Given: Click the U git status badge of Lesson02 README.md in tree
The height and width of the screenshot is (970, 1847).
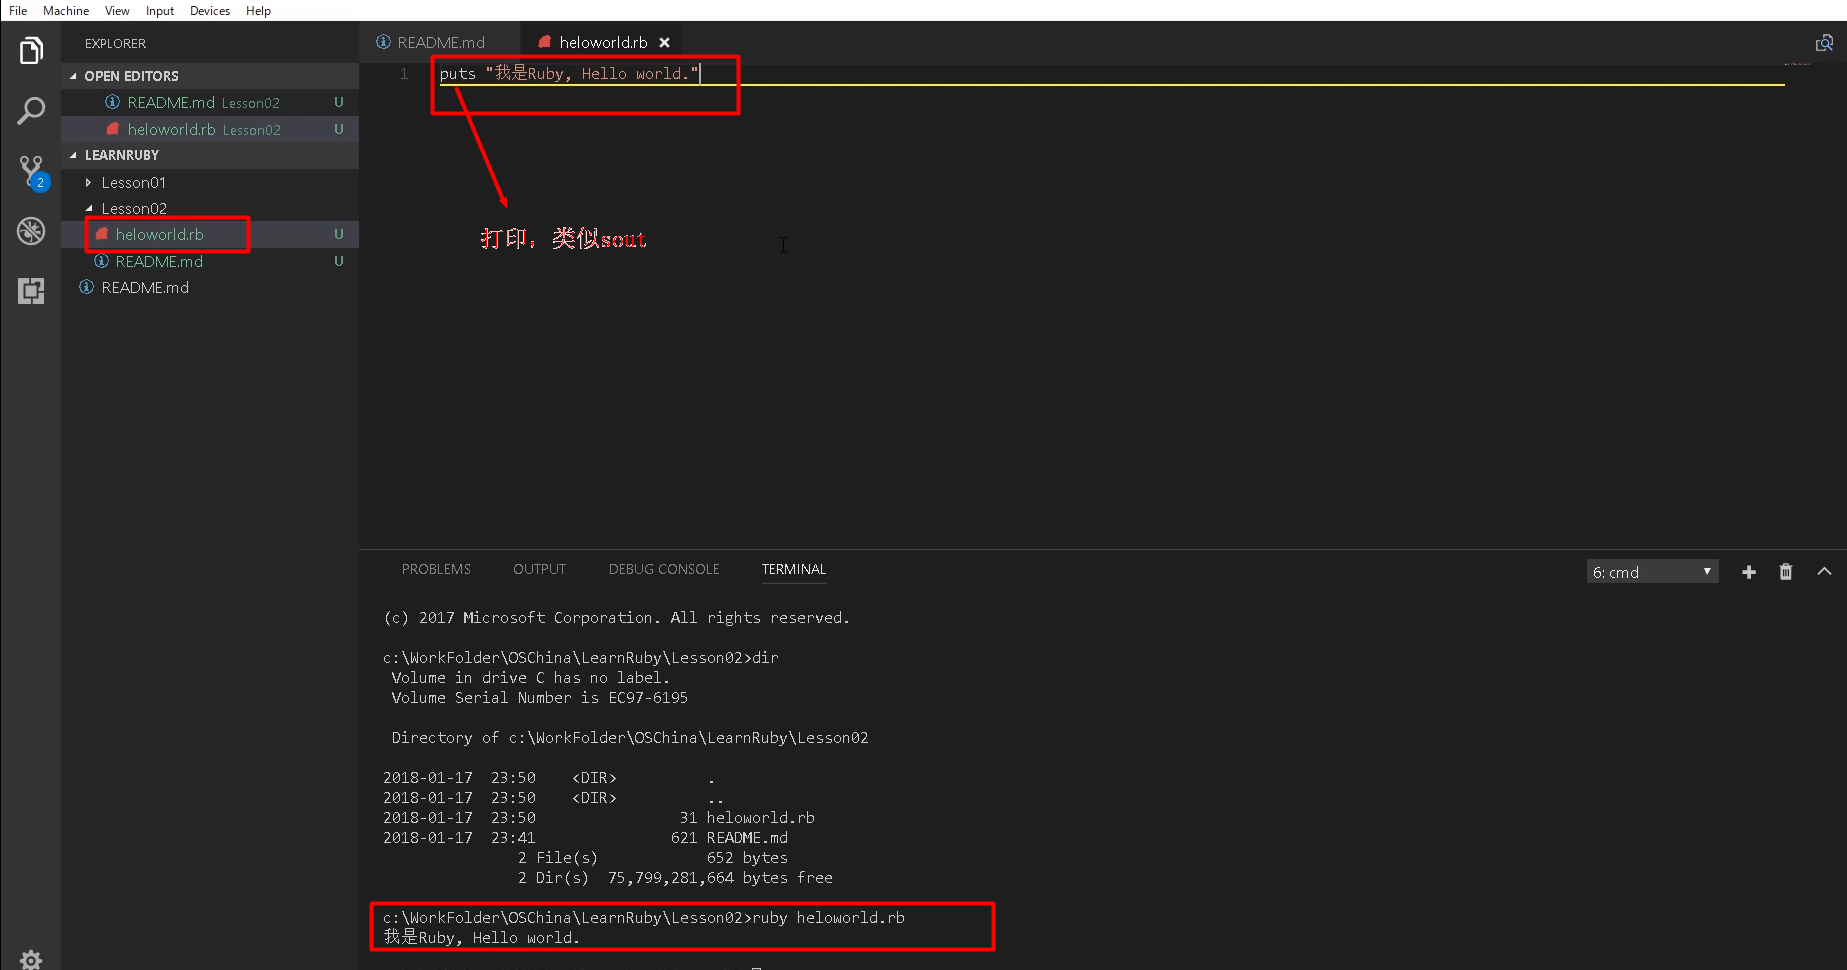Looking at the screenshot, I should 339,261.
